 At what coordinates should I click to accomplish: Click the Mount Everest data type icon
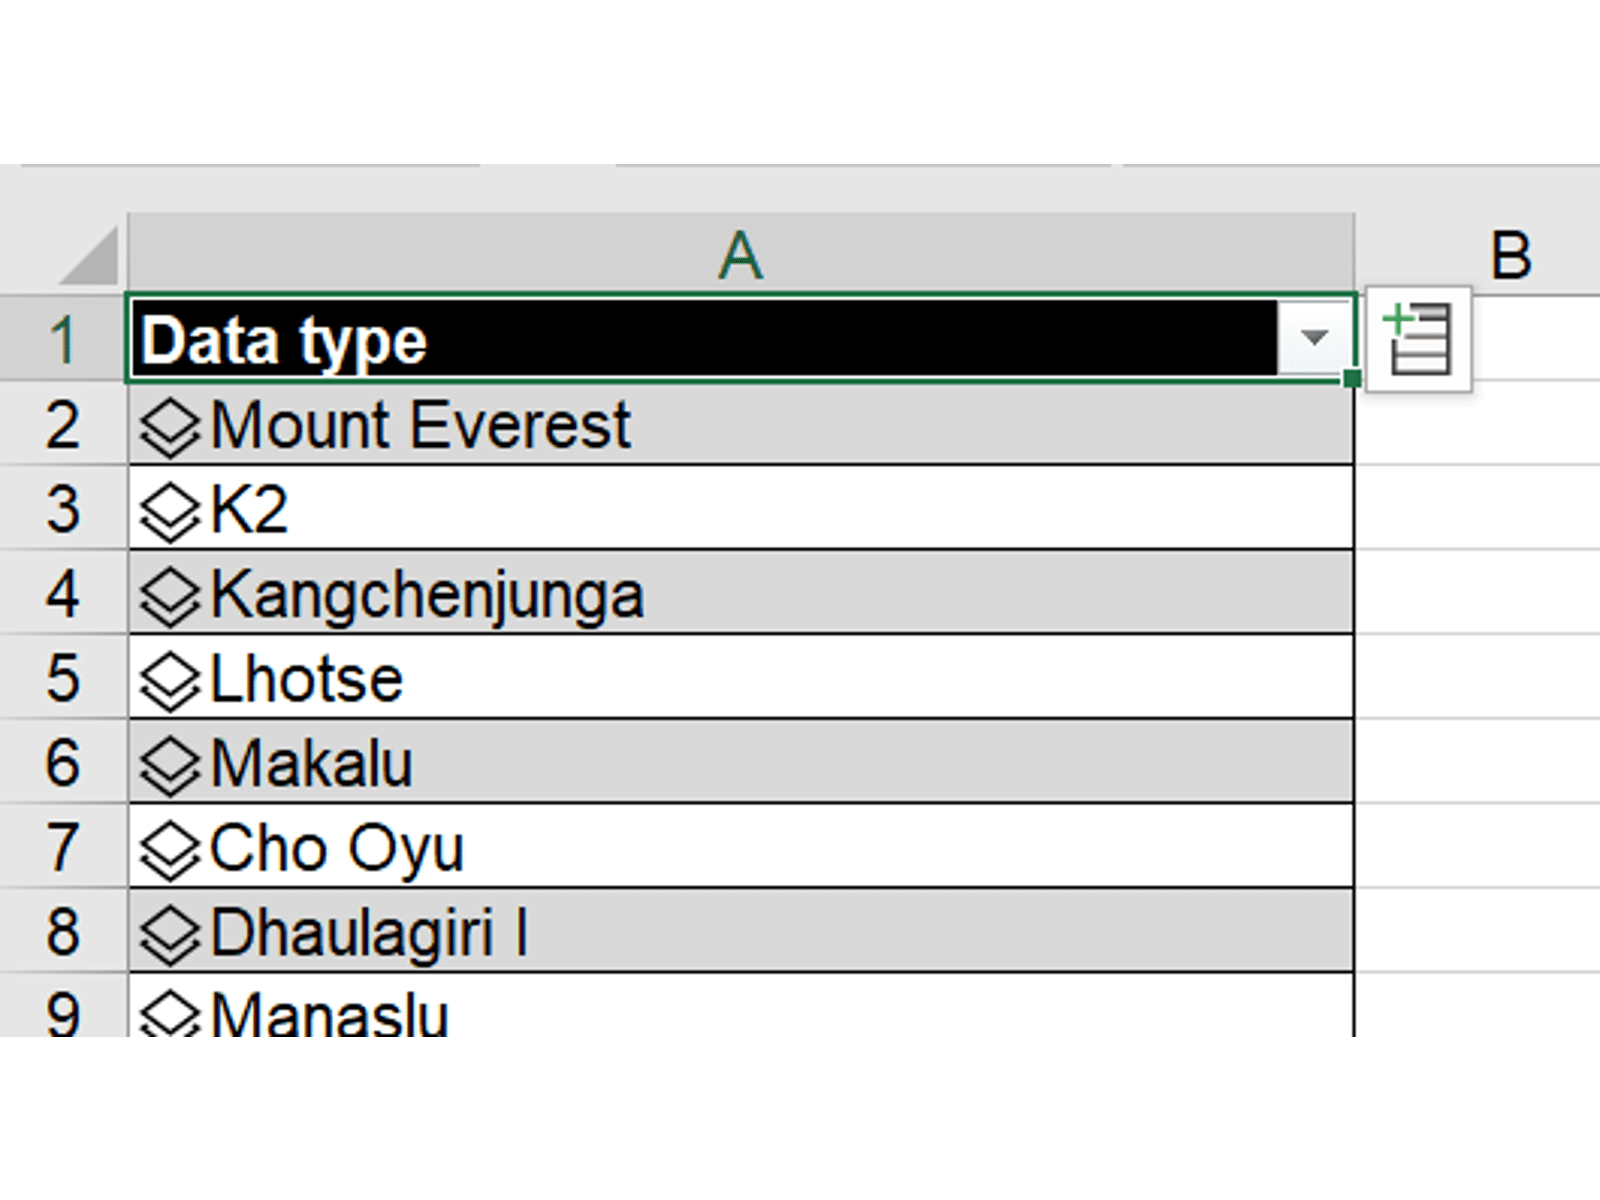(169, 427)
